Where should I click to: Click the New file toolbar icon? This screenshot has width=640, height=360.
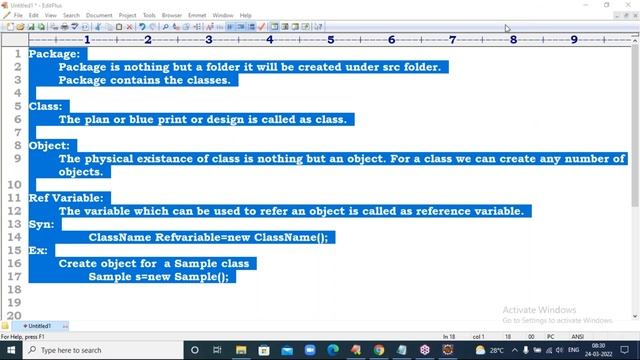point(10,27)
